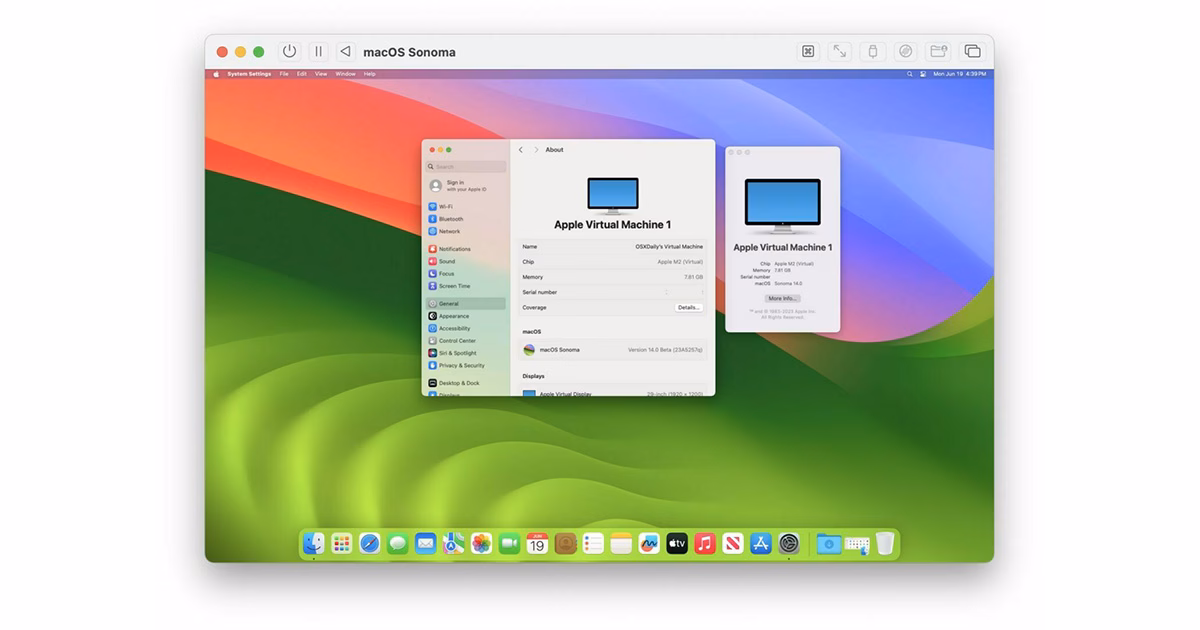Open the Edit menu
The height and width of the screenshot is (630, 1200).
tap(302, 74)
